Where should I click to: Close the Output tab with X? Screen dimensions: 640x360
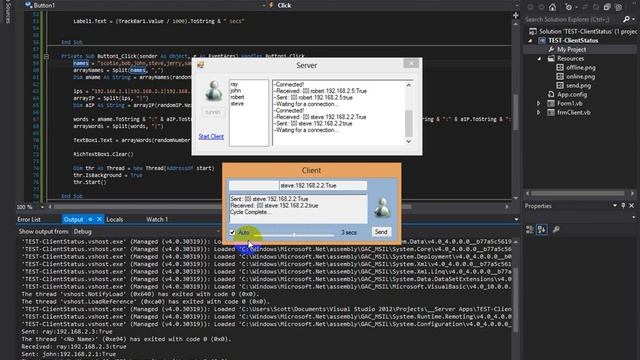click(x=99, y=219)
